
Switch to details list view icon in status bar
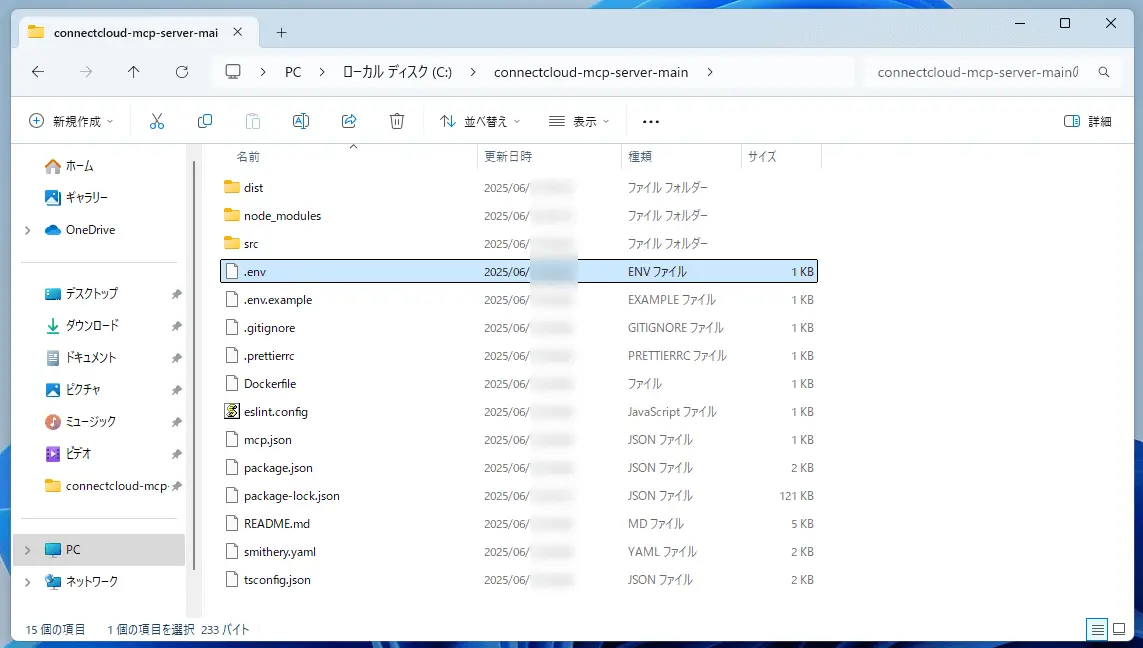1097,629
